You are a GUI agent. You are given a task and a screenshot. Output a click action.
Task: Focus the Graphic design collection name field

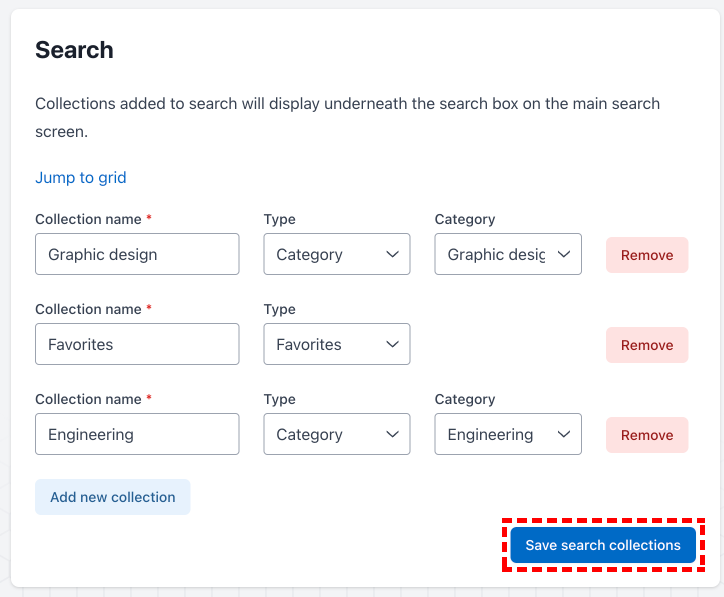click(137, 254)
